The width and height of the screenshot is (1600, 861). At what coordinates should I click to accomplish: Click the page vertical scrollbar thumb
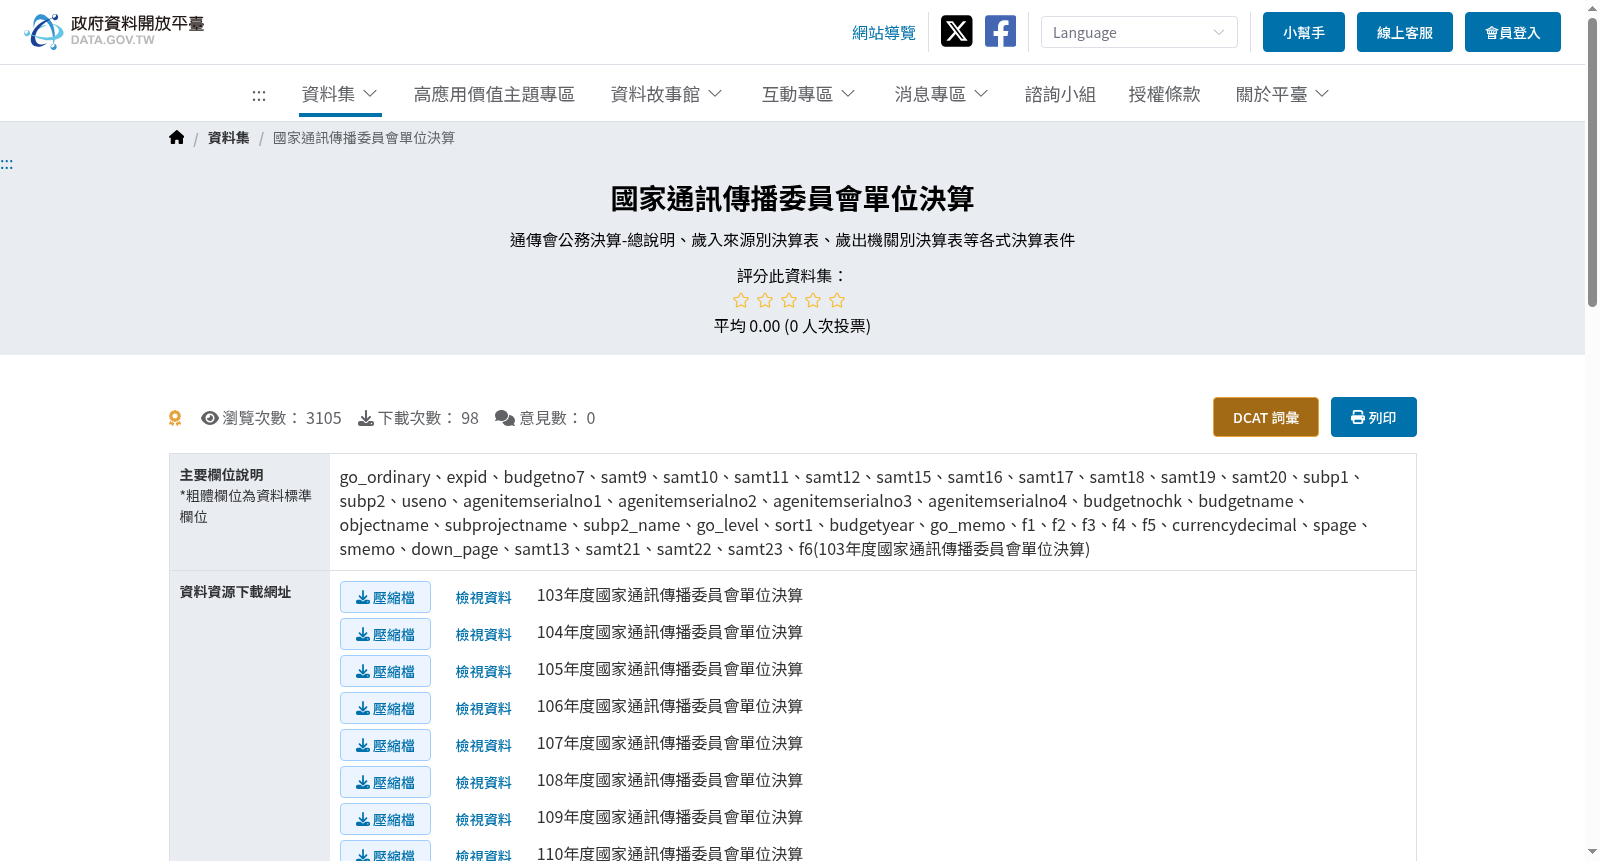point(1592,162)
